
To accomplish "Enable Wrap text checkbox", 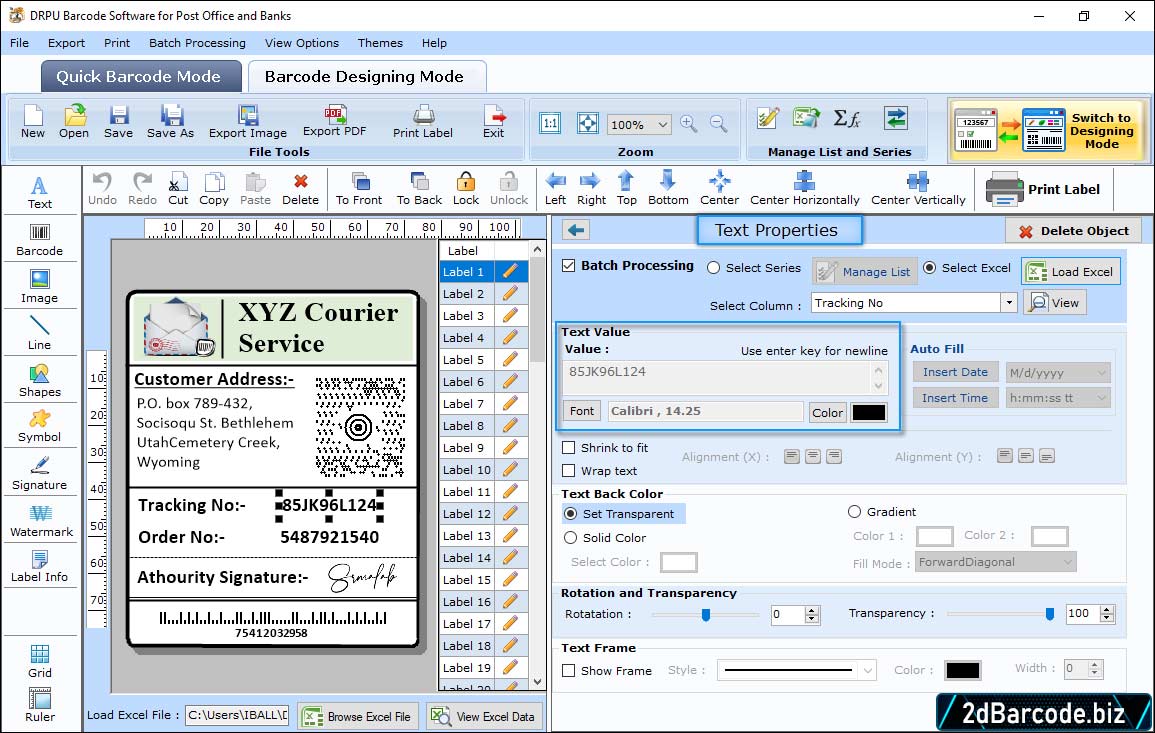I will [569, 471].
